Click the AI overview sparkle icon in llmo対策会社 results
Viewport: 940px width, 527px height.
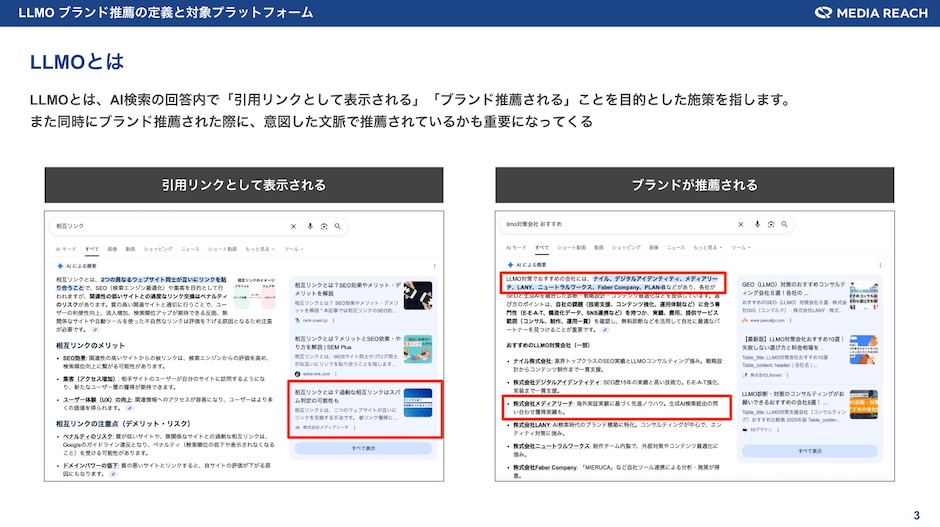(510, 264)
